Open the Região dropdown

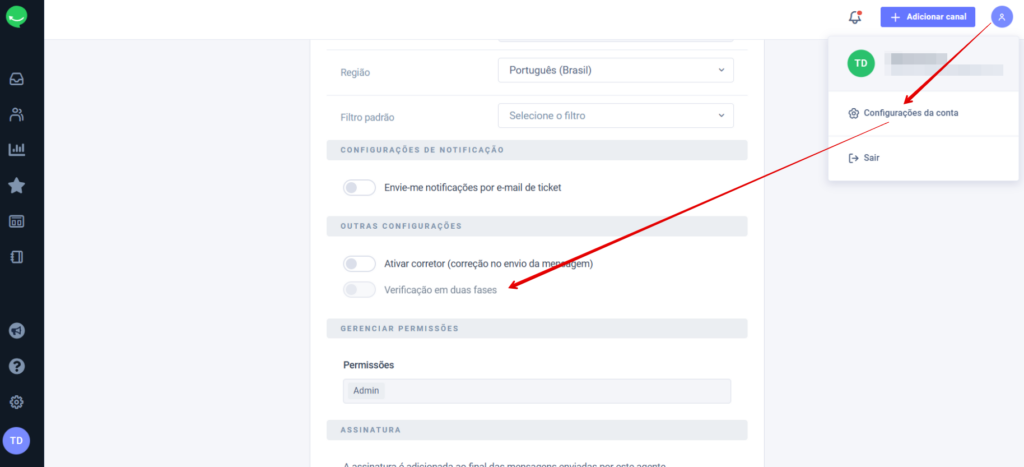coord(615,70)
